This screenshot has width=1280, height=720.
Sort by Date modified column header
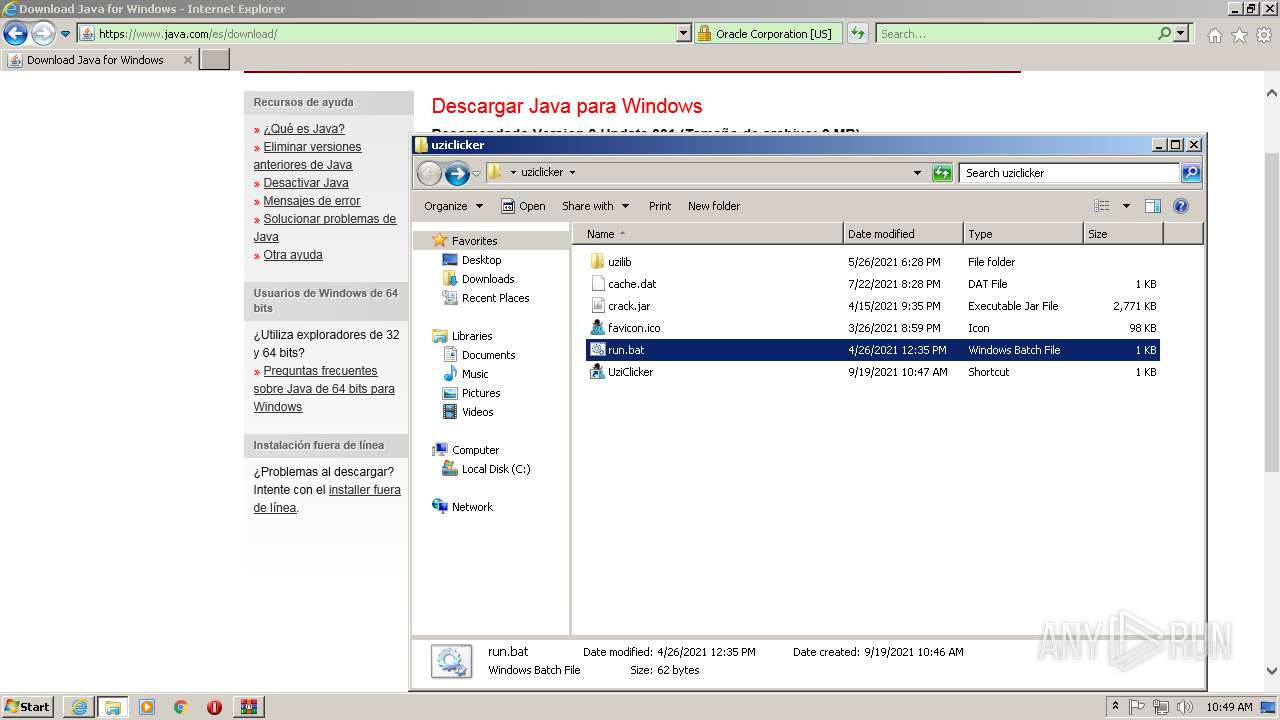coord(903,234)
